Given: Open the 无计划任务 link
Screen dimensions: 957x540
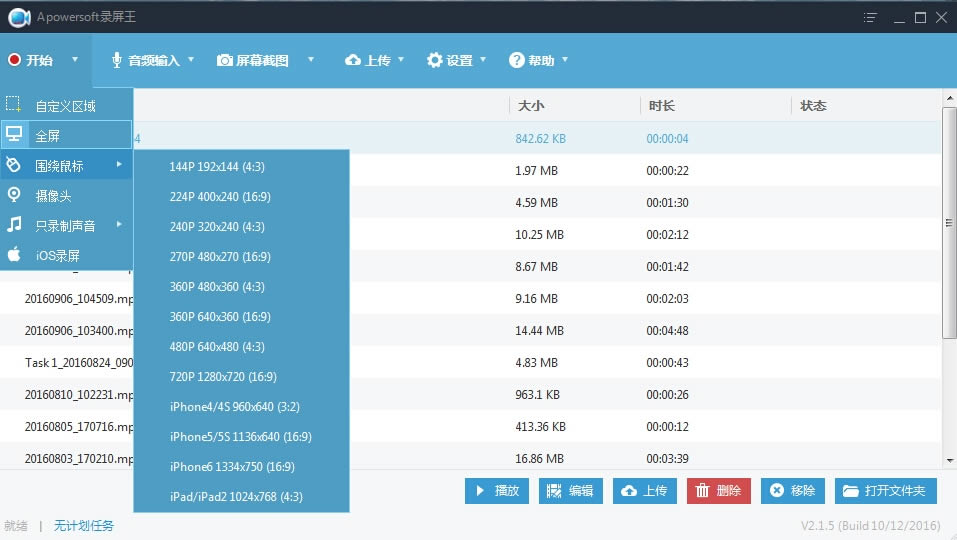Looking at the screenshot, I should pos(84,525).
